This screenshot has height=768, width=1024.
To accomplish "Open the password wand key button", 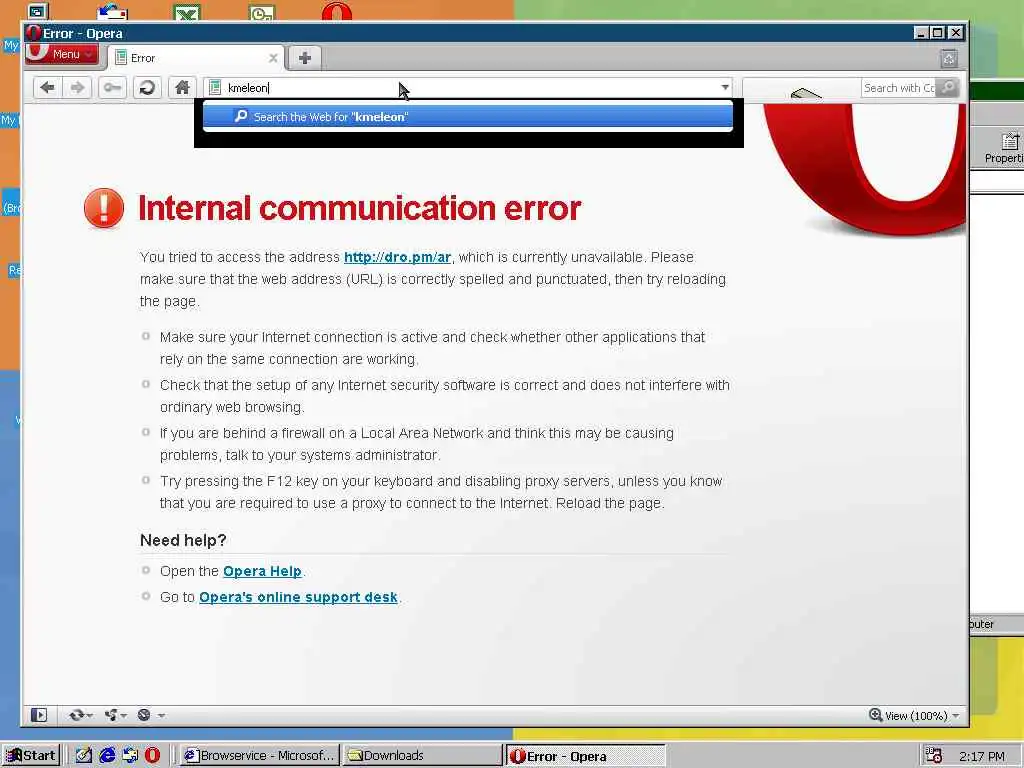I will tap(112, 88).
